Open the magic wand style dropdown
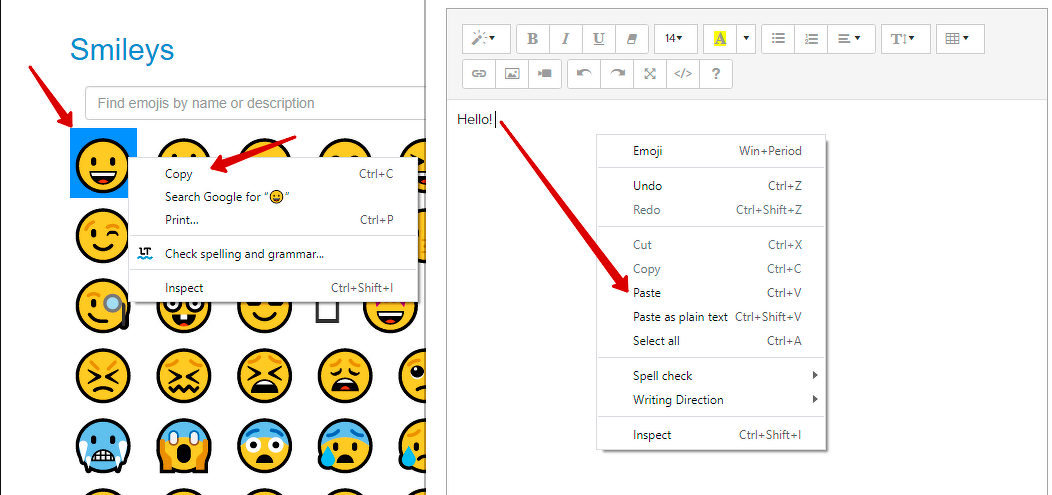1052x495 pixels. 486,39
